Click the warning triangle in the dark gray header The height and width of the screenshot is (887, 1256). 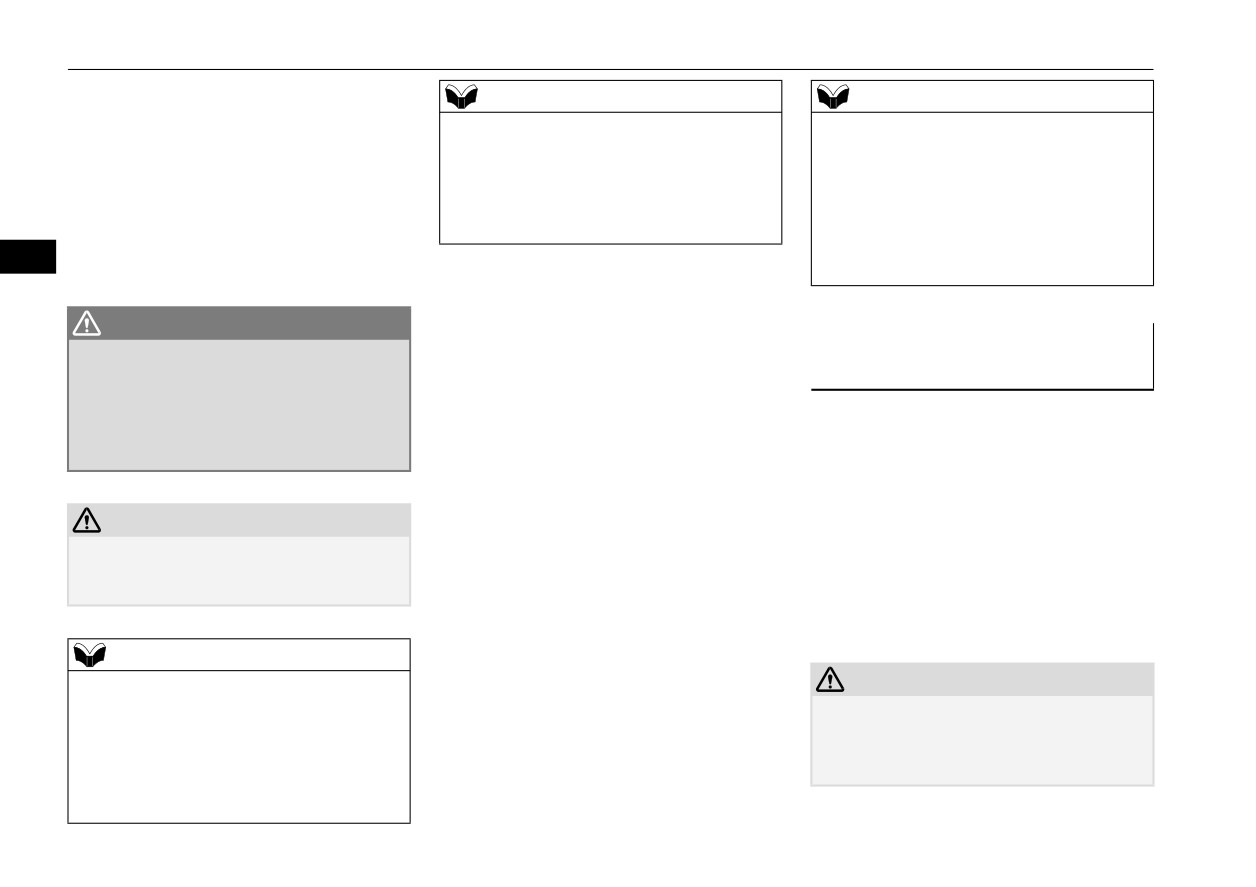click(x=87, y=322)
